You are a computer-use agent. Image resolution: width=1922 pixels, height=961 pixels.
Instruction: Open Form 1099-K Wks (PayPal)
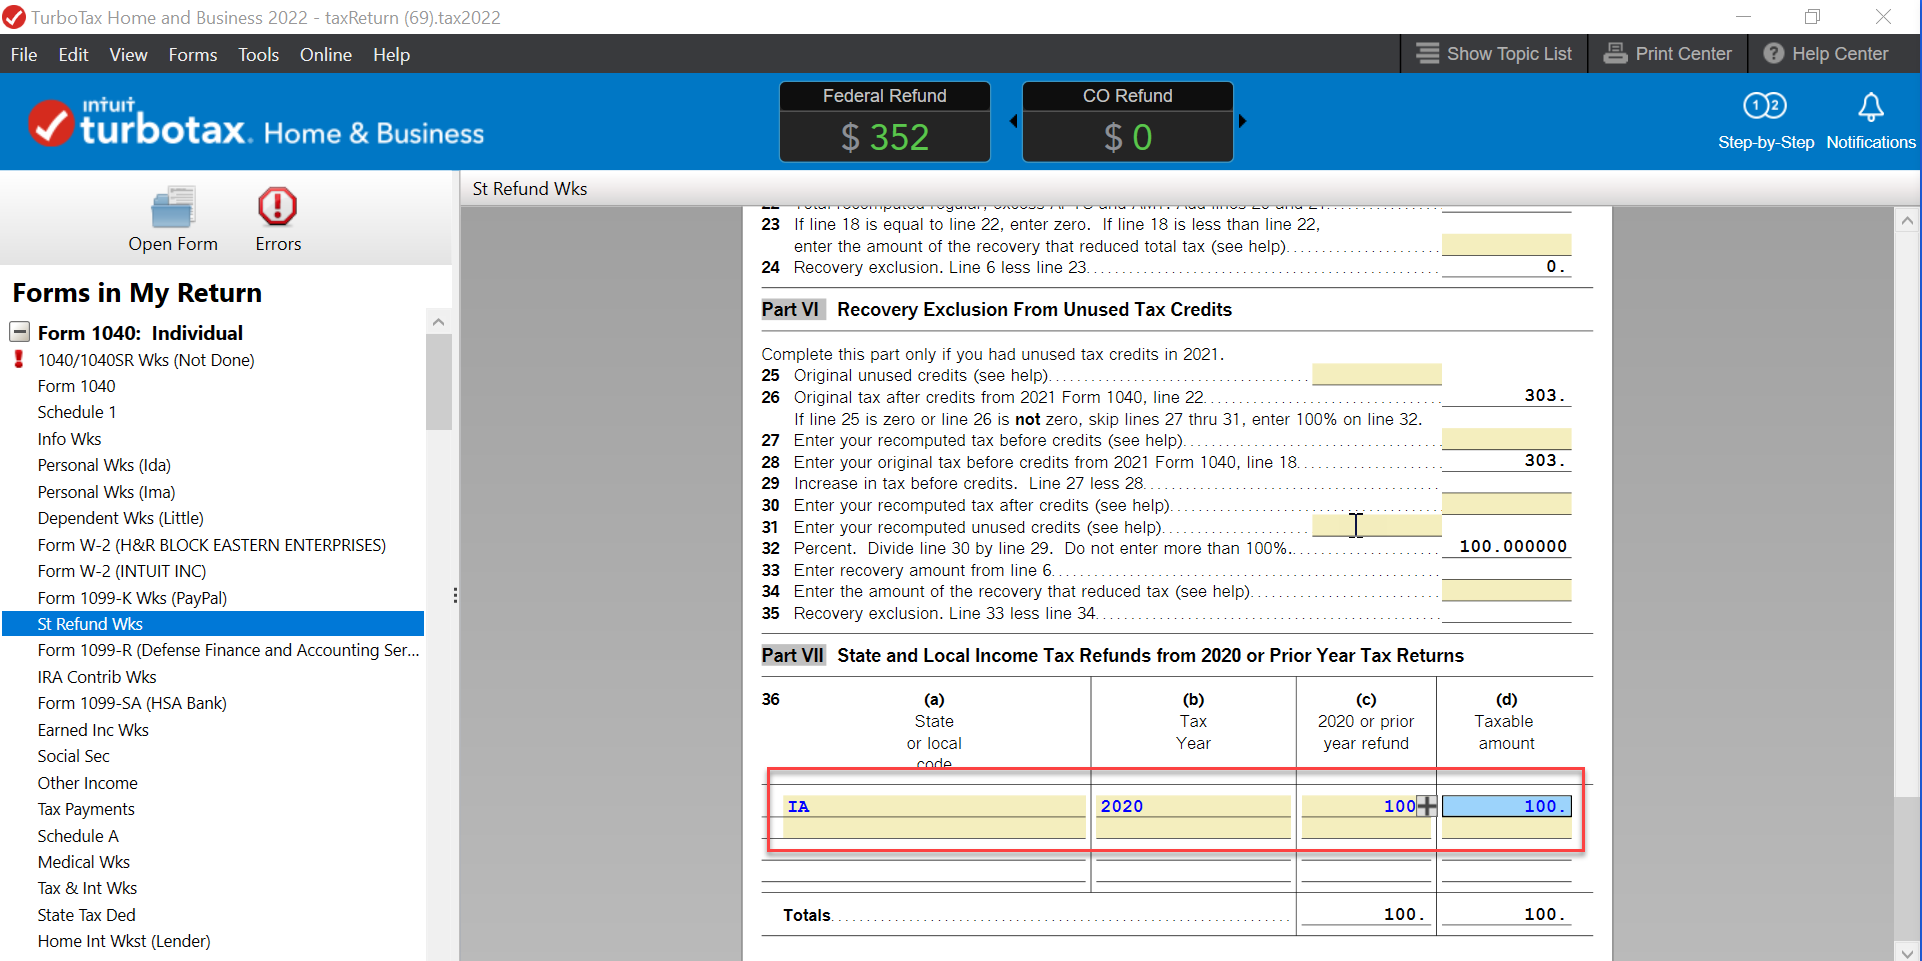(x=132, y=598)
